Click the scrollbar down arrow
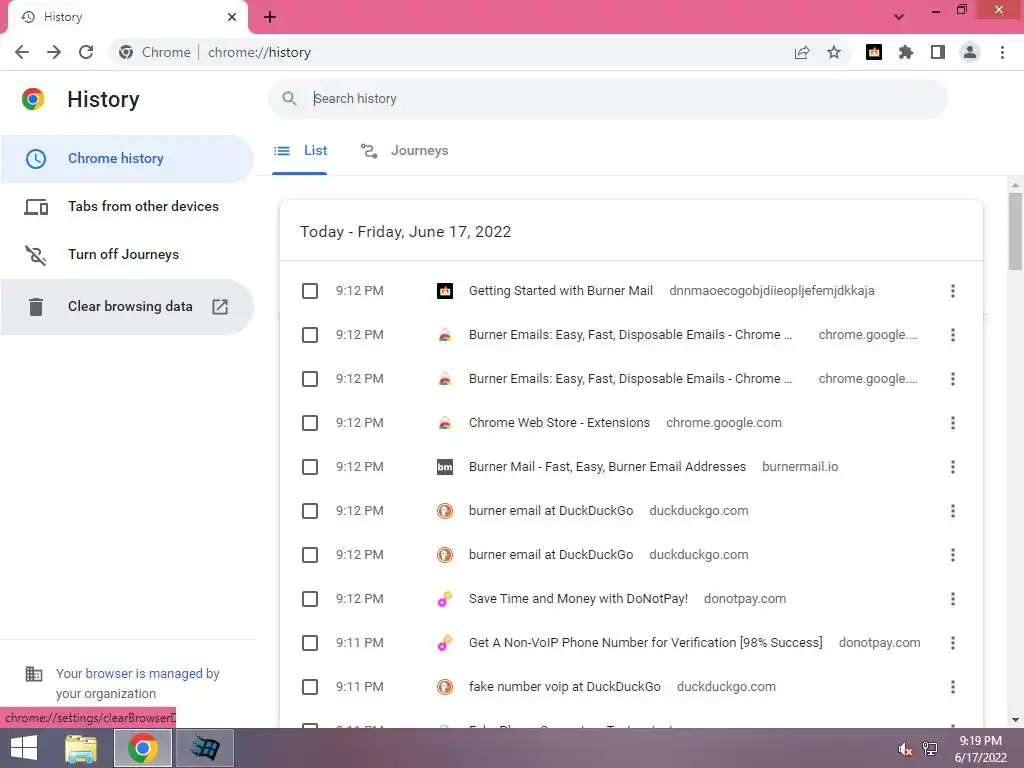The width and height of the screenshot is (1024, 768). 1015,720
